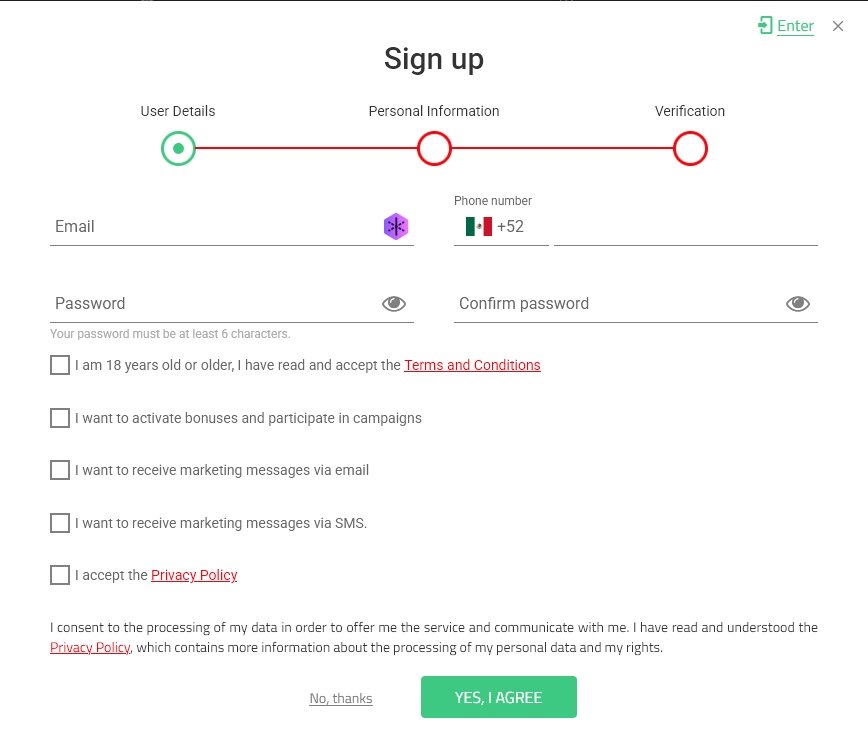
Task: Click the password manager icon in Email field
Action: (x=396, y=227)
